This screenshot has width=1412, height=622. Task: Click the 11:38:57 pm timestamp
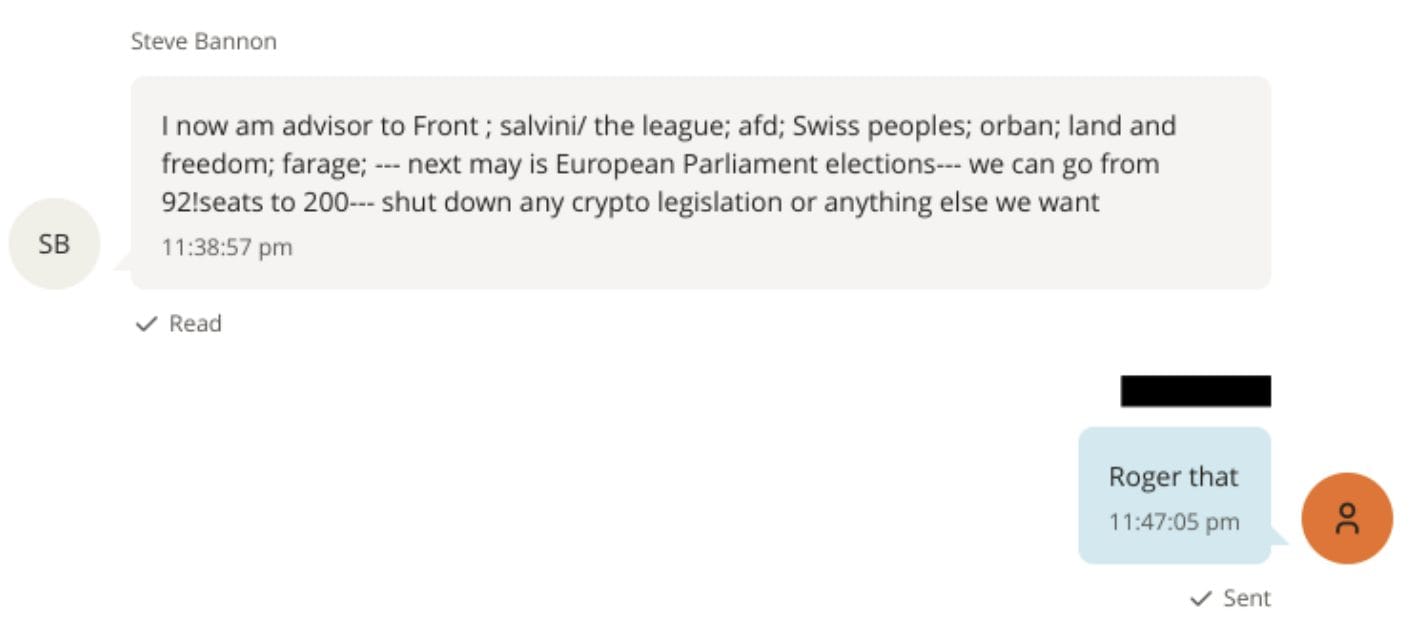pos(227,247)
